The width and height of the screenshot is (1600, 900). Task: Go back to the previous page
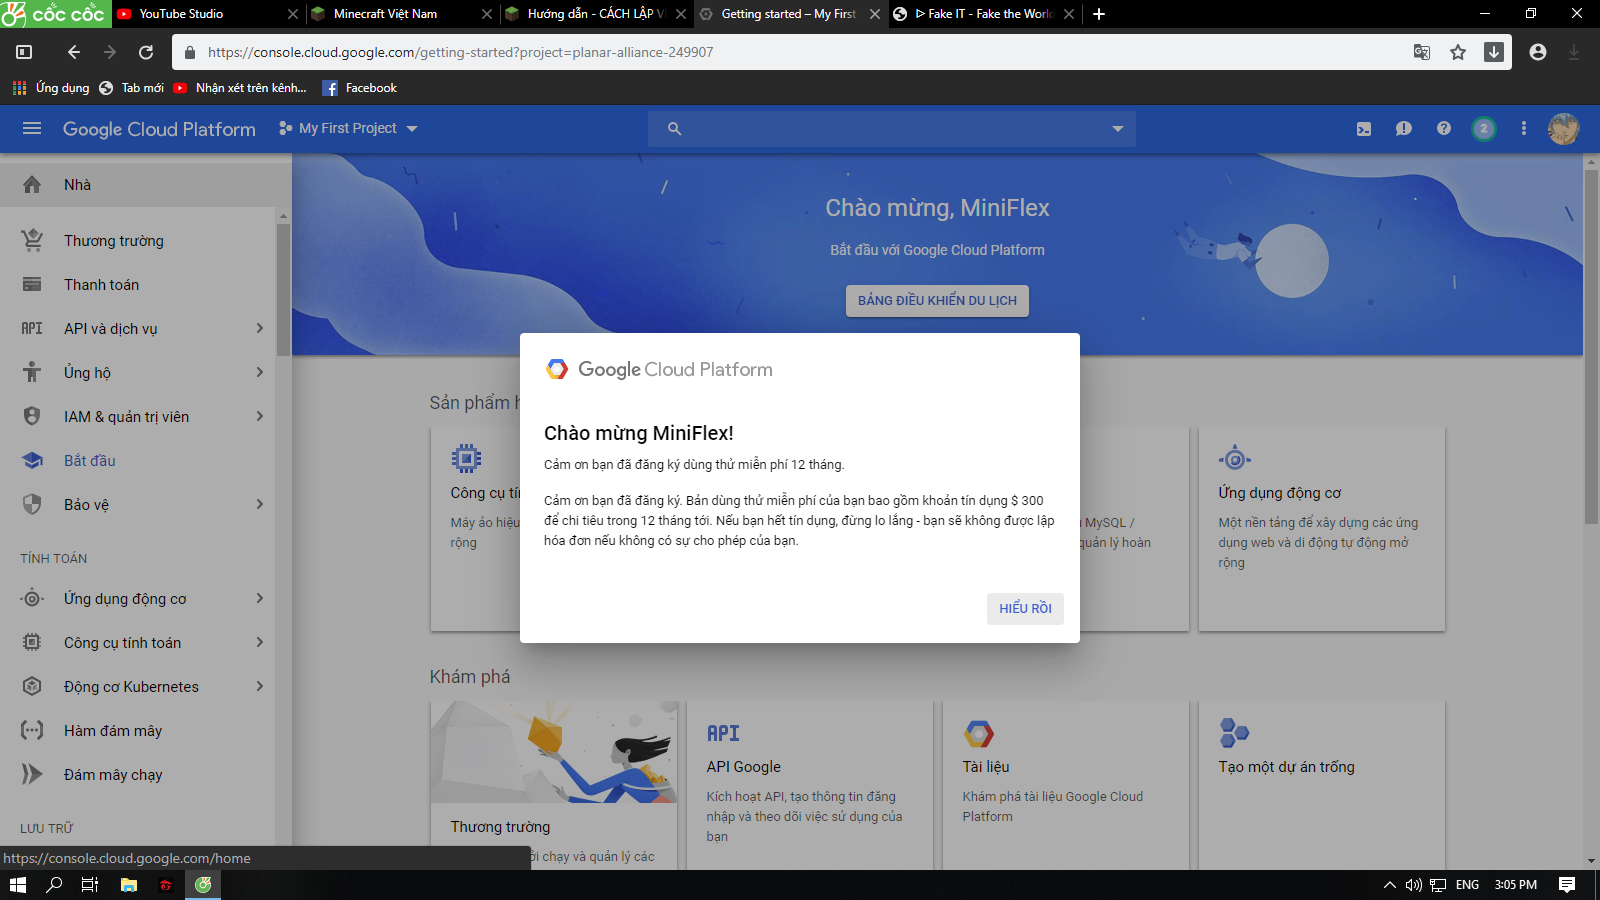tap(74, 52)
